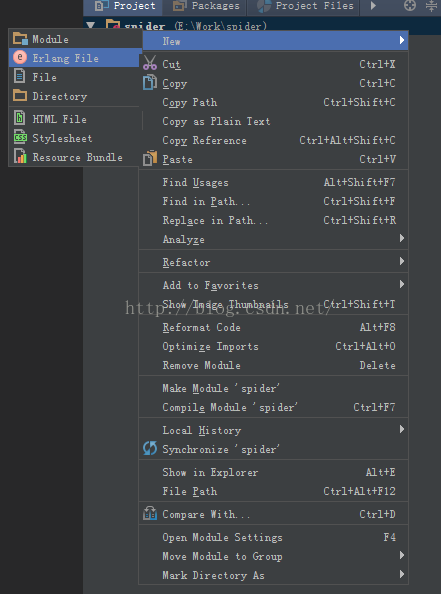441x594 pixels.
Task: Click the Compare With icon
Action: tap(150, 514)
